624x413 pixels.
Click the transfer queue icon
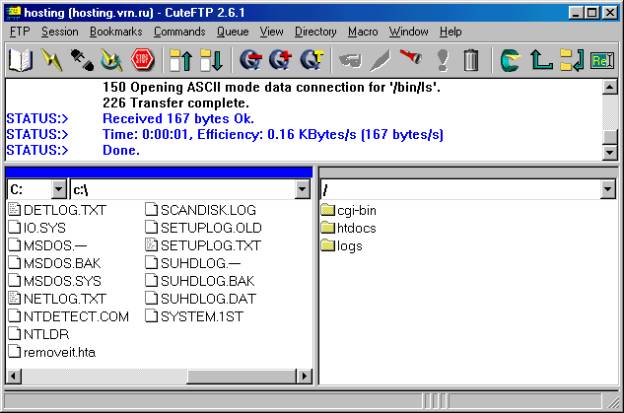(312, 60)
